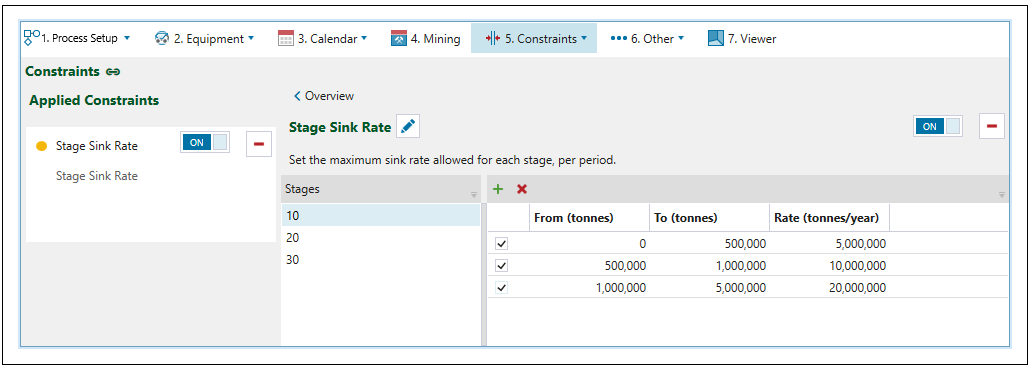Click the From (tonnes) column header

coord(589,217)
